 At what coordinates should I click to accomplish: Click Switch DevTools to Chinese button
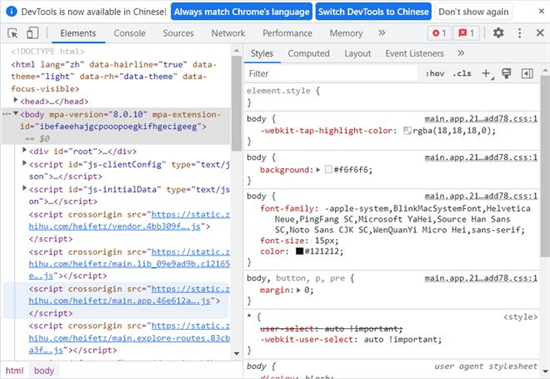point(373,12)
